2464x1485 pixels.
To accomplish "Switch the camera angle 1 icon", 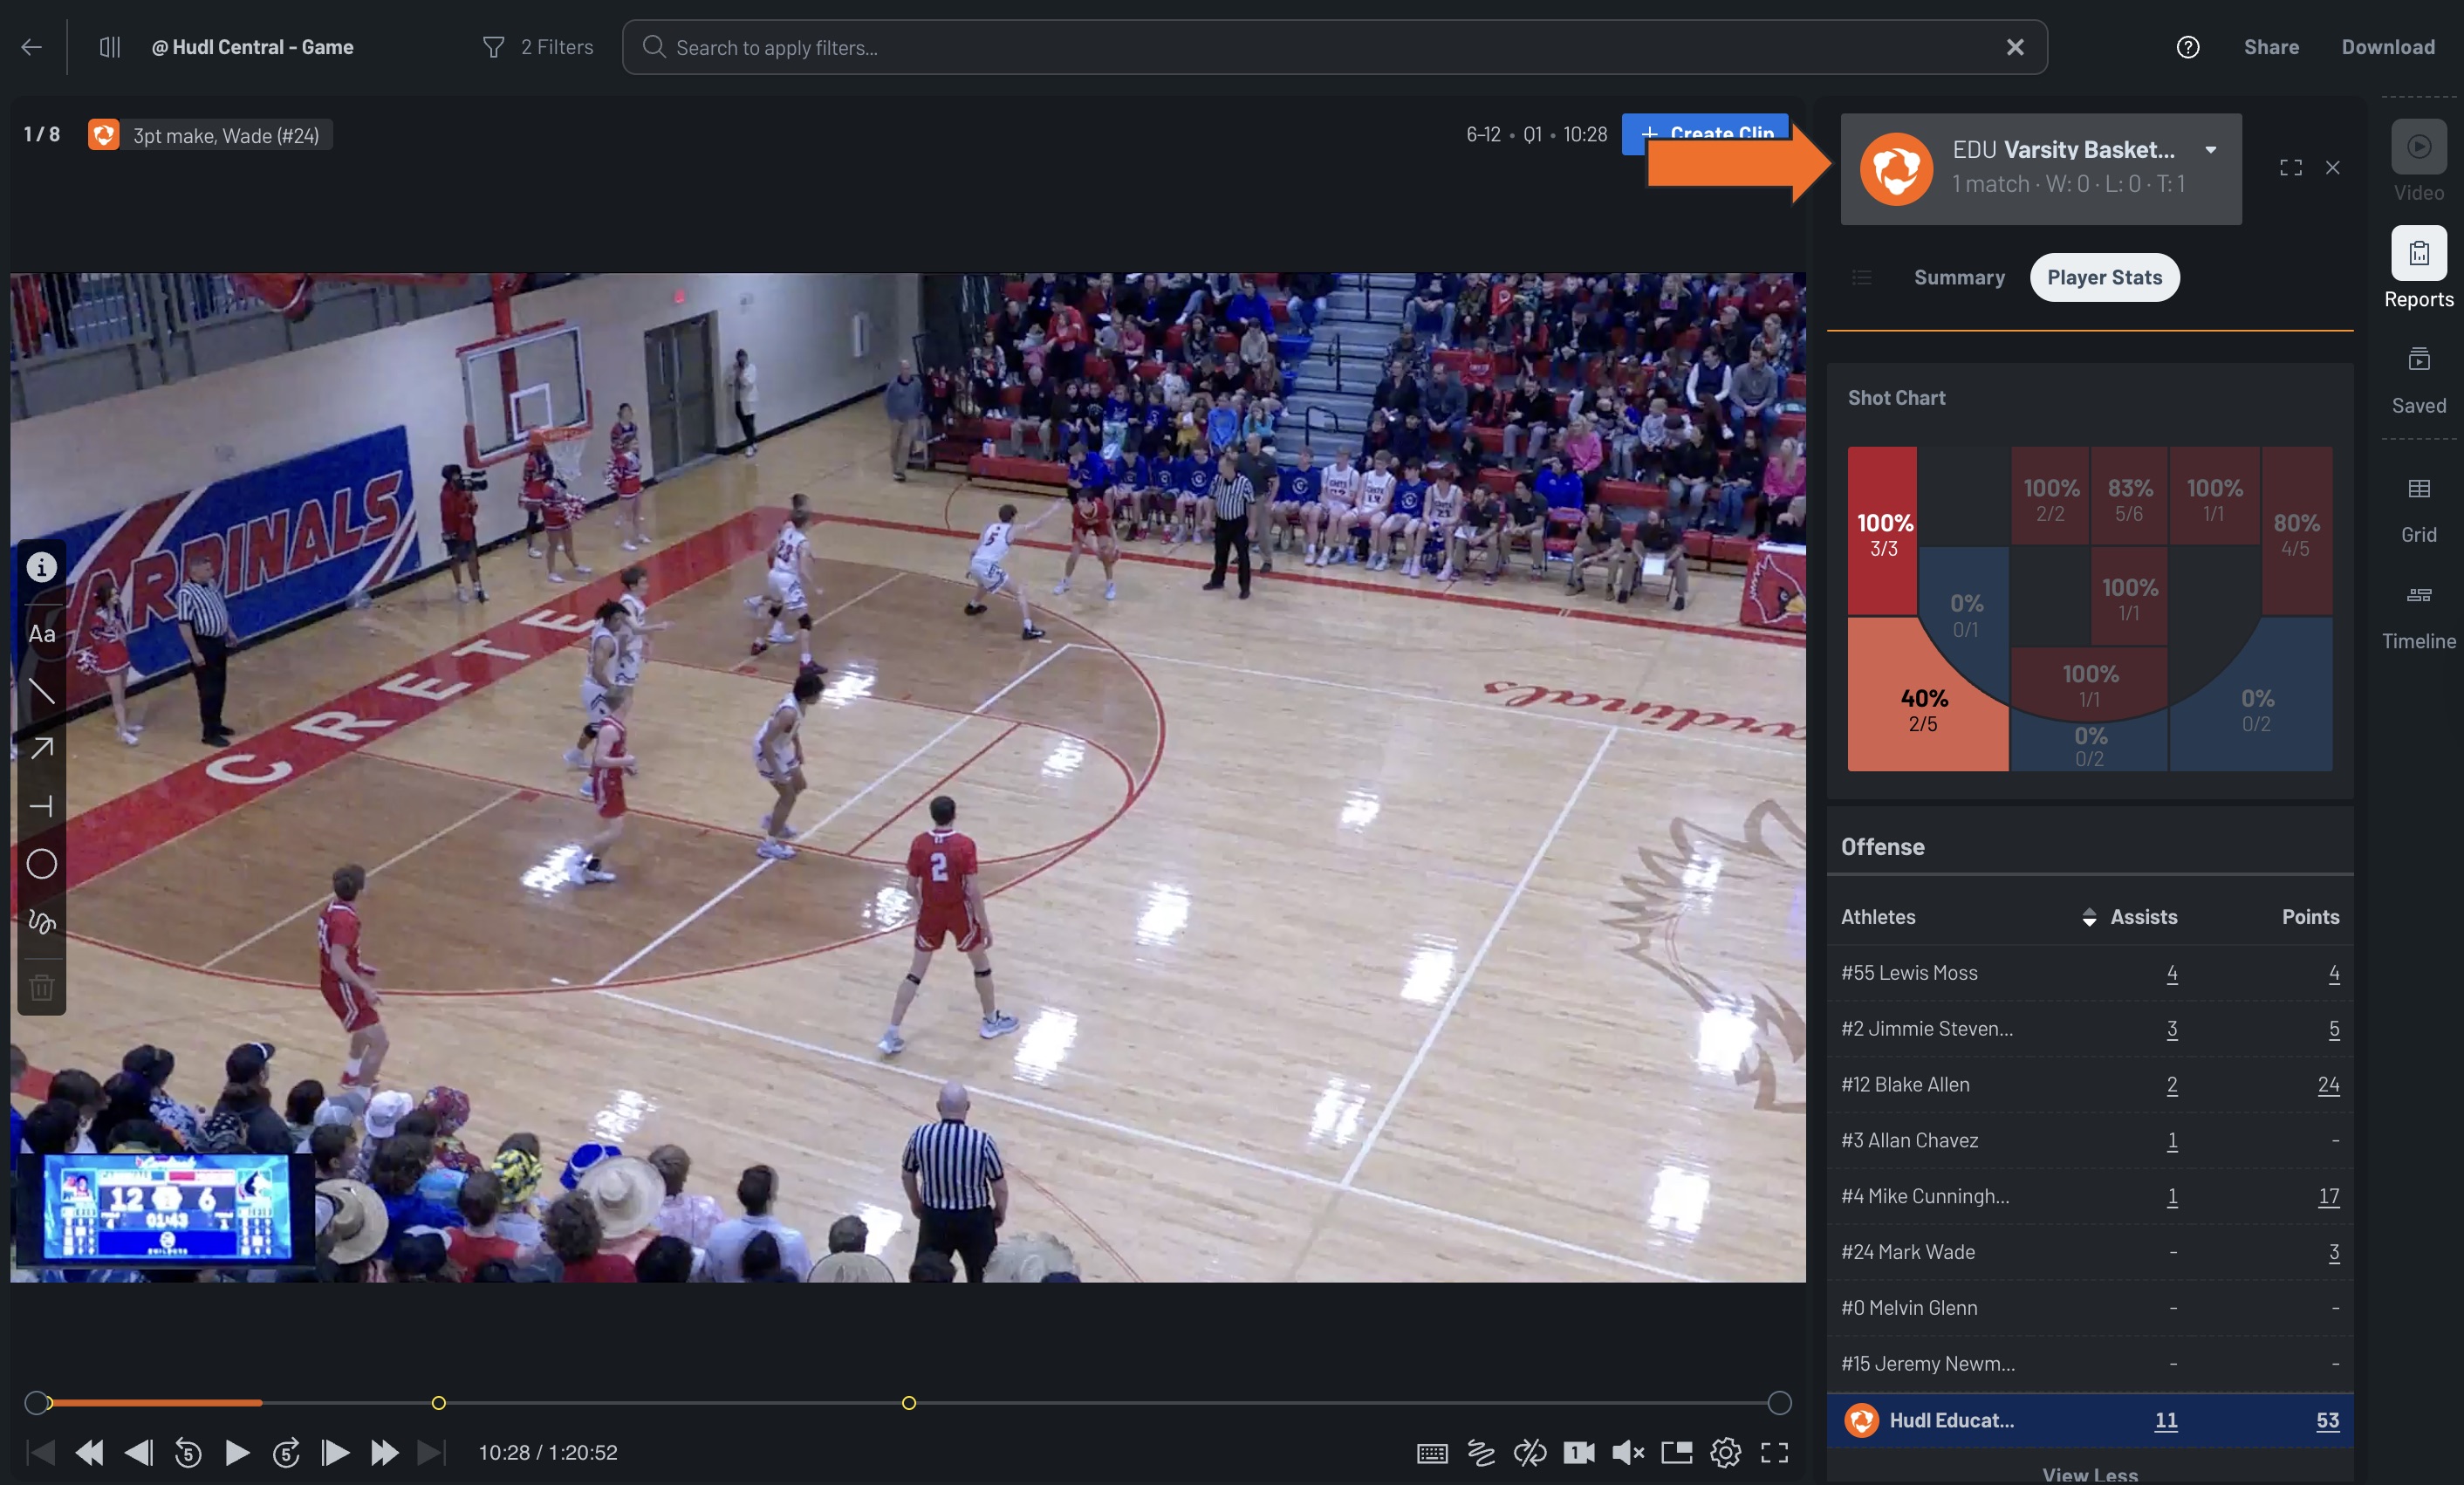I will pos(1579,1452).
